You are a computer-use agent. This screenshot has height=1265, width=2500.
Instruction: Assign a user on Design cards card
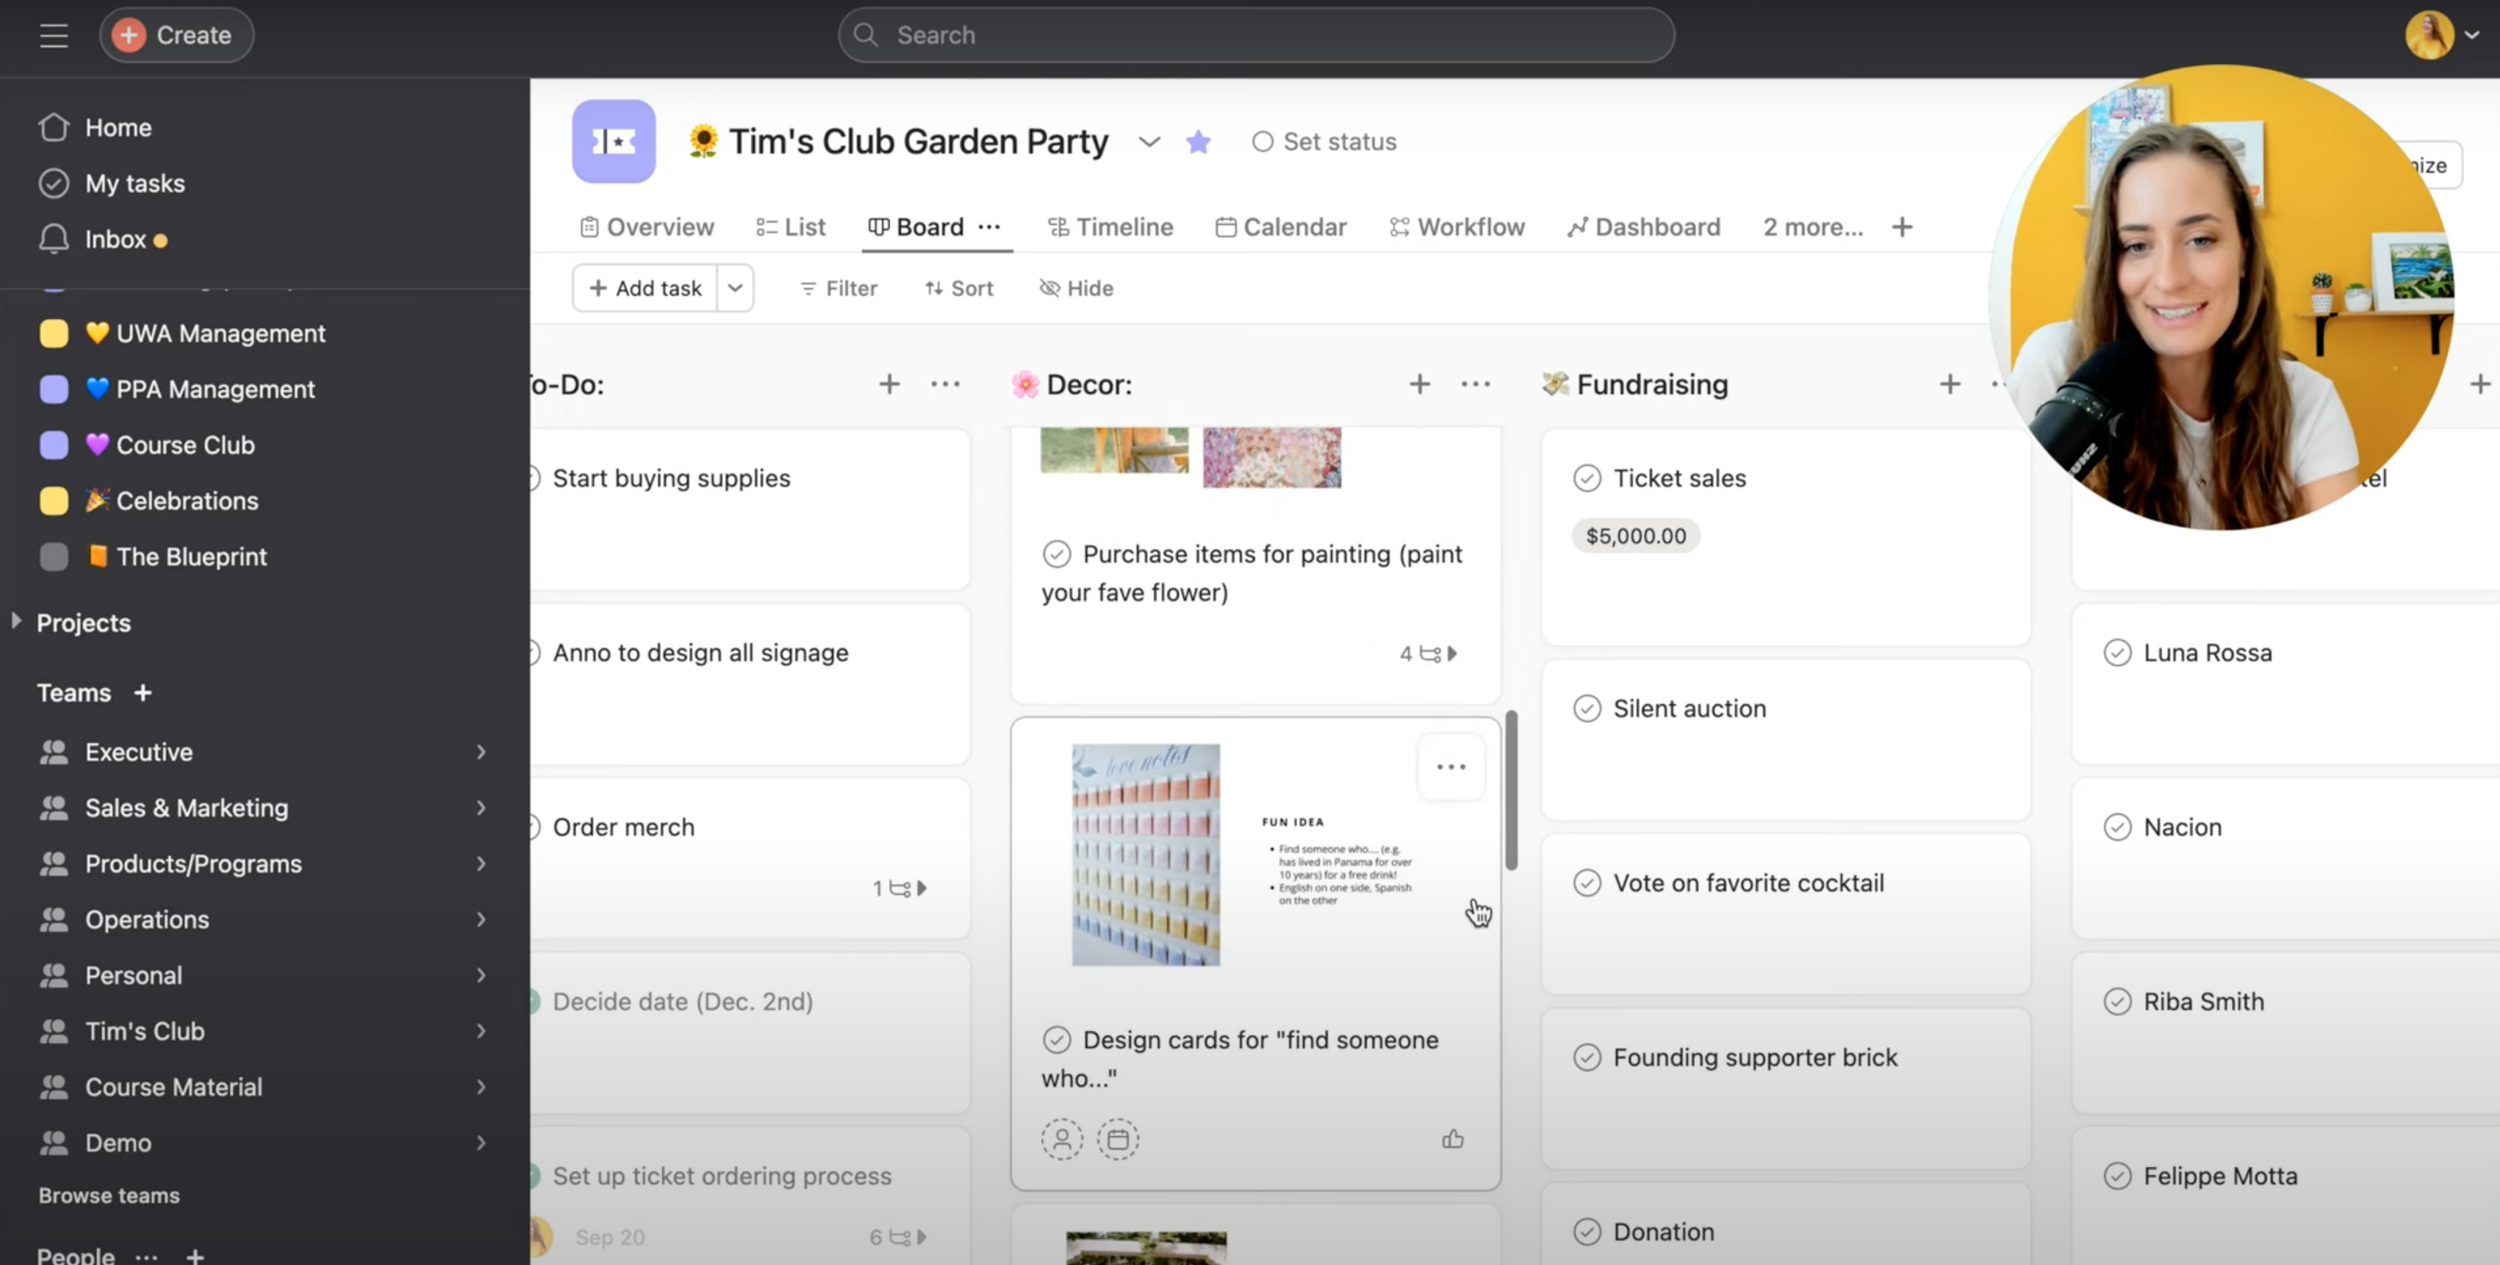click(x=1062, y=1139)
